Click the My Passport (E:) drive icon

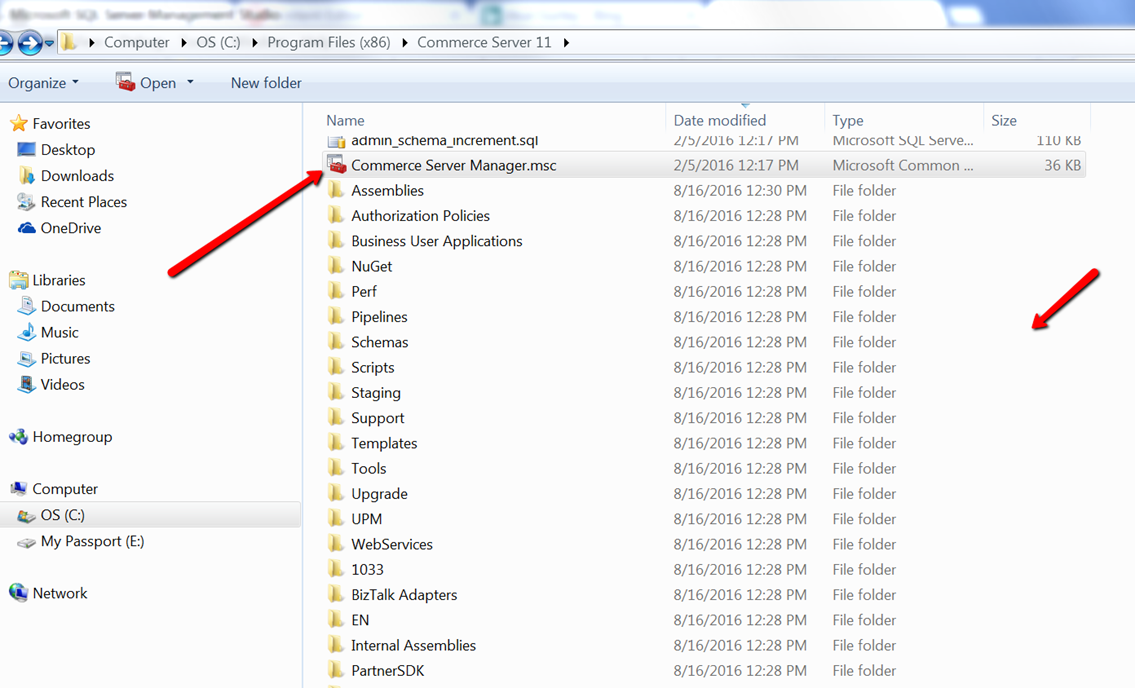(x=27, y=542)
